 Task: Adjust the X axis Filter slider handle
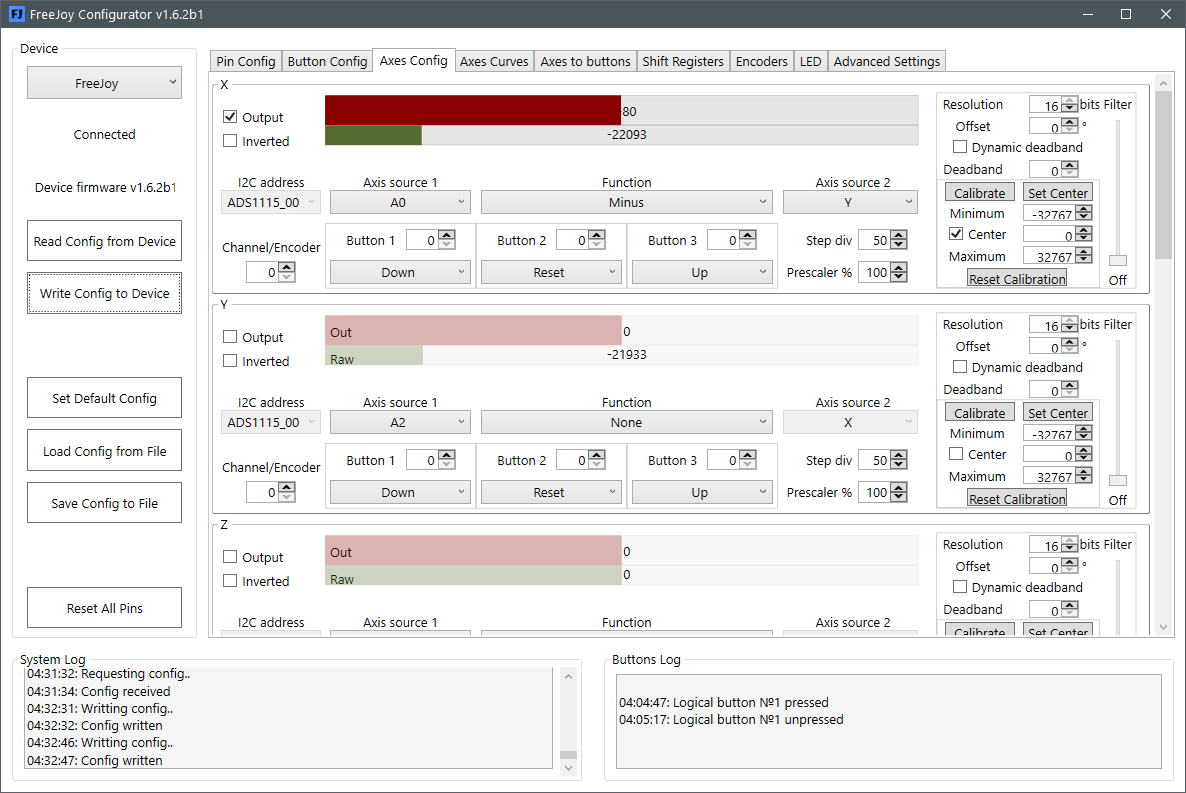tap(1118, 260)
